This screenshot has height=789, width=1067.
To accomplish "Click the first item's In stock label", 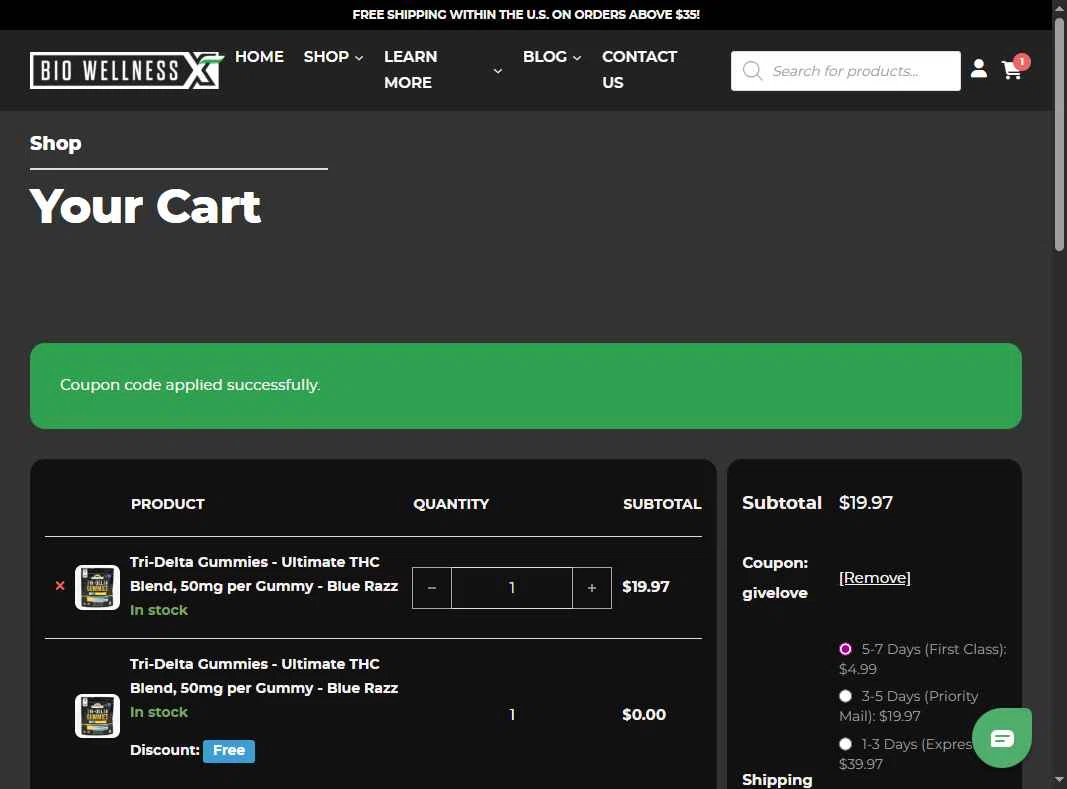I will point(159,610).
